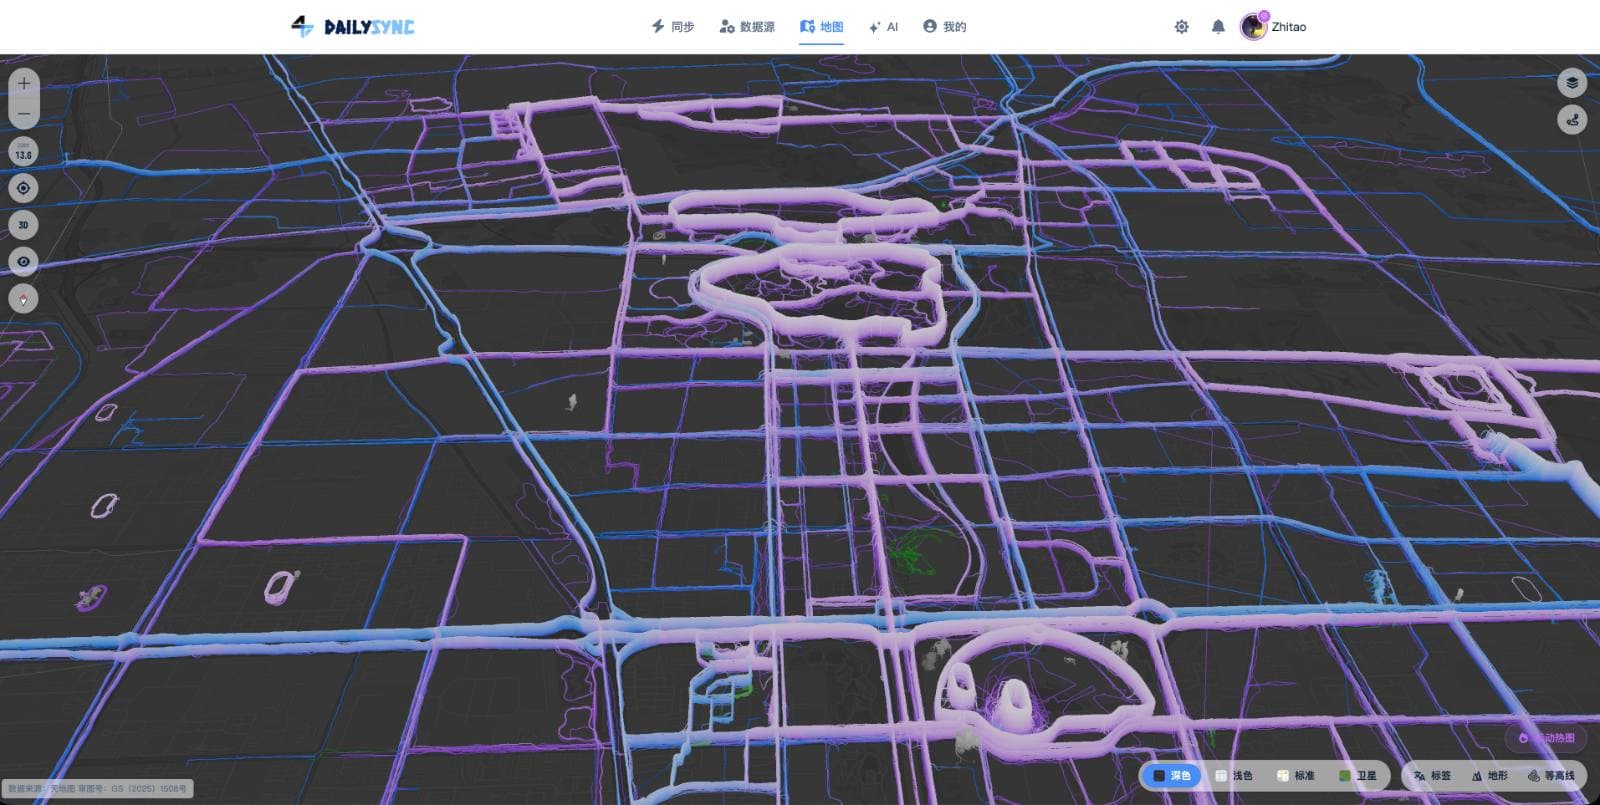Image resolution: width=1600 pixels, height=805 pixels.
Task: Switch to the 卫星 satellite map style
Action: [x=1358, y=776]
